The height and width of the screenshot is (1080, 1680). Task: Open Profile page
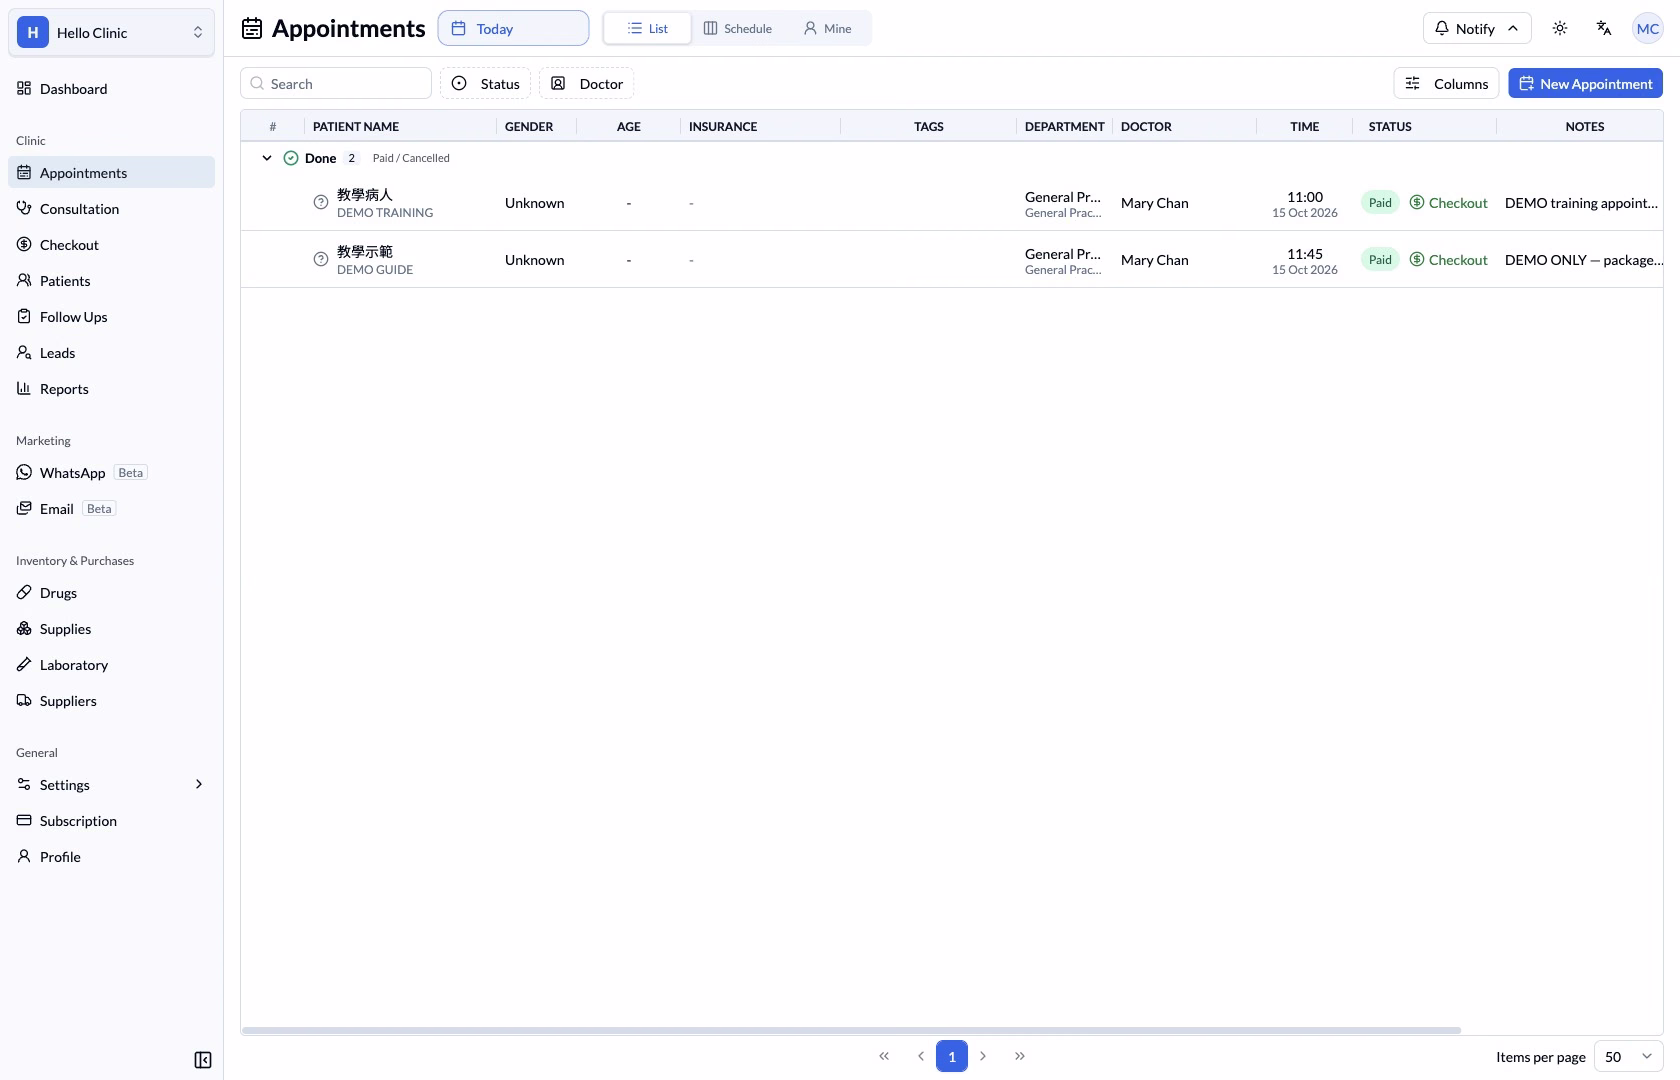[x=111, y=856]
